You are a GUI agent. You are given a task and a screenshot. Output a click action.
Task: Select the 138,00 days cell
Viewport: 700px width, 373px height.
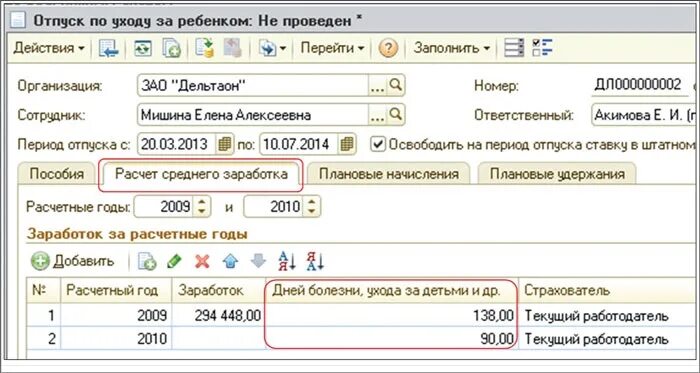pyautogui.click(x=392, y=316)
